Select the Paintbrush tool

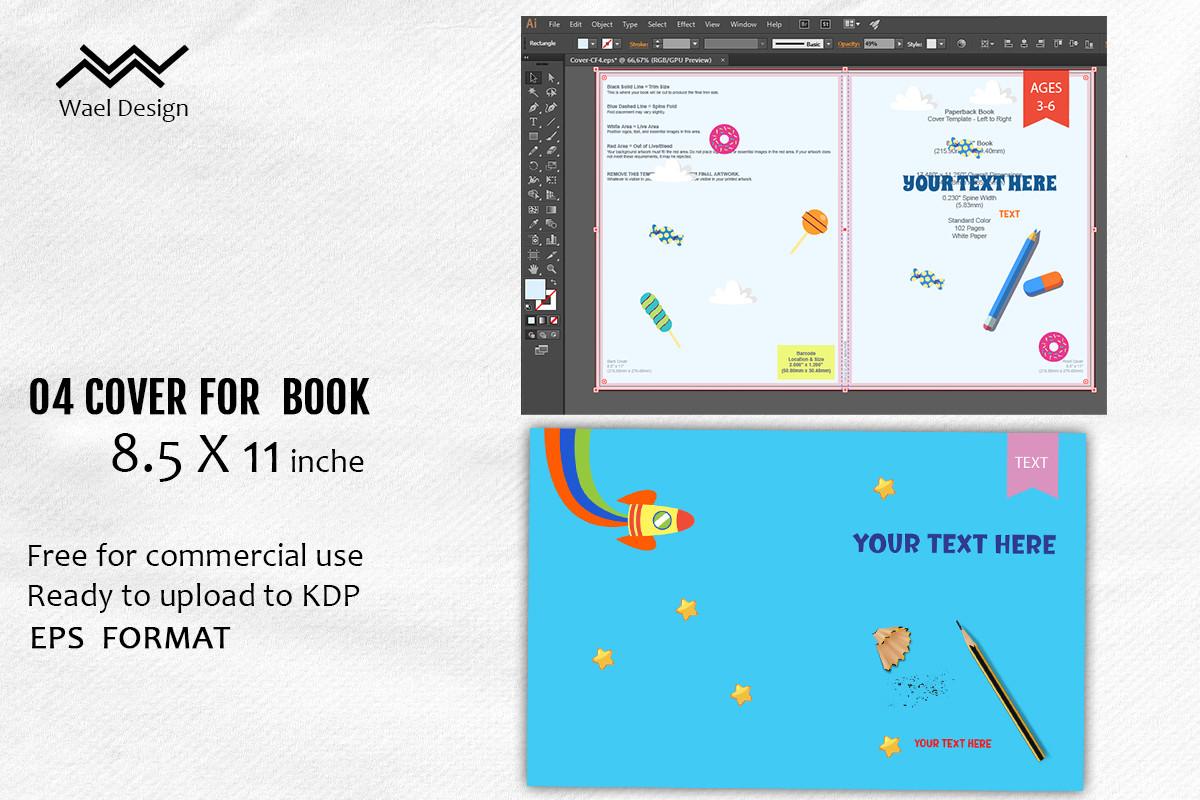[551, 136]
